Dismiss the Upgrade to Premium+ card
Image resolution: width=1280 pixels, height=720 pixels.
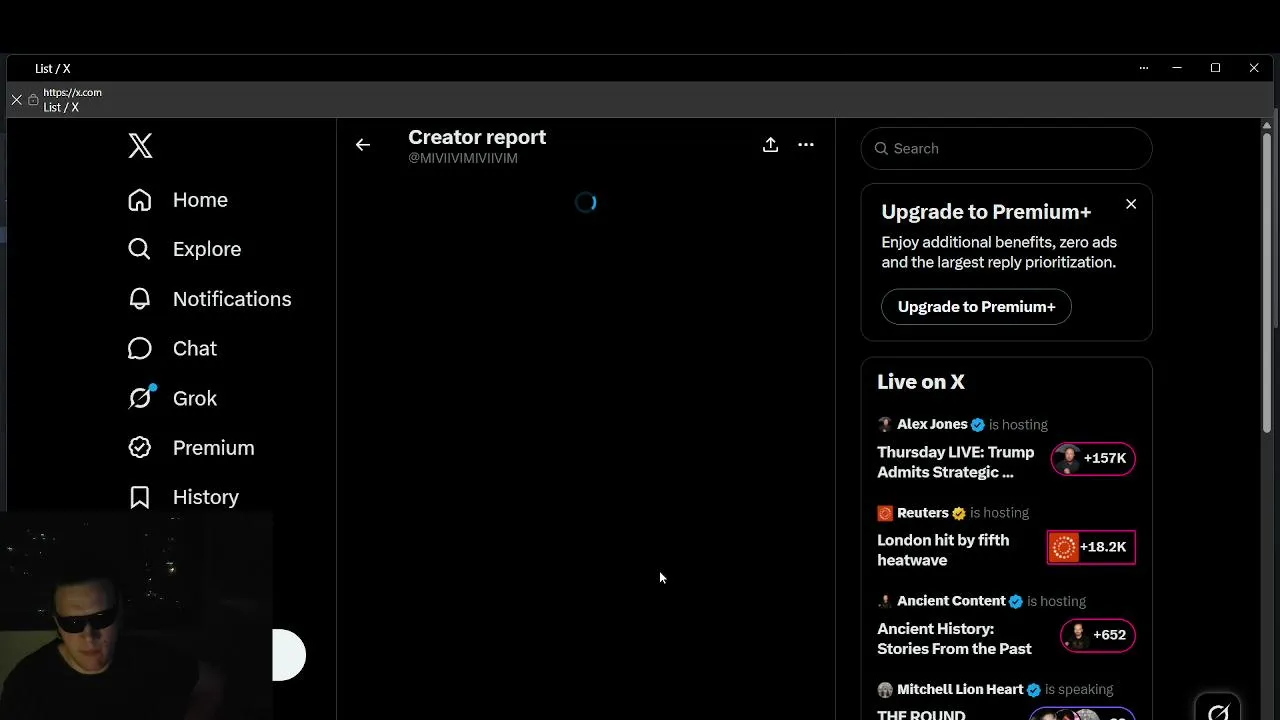1131,204
